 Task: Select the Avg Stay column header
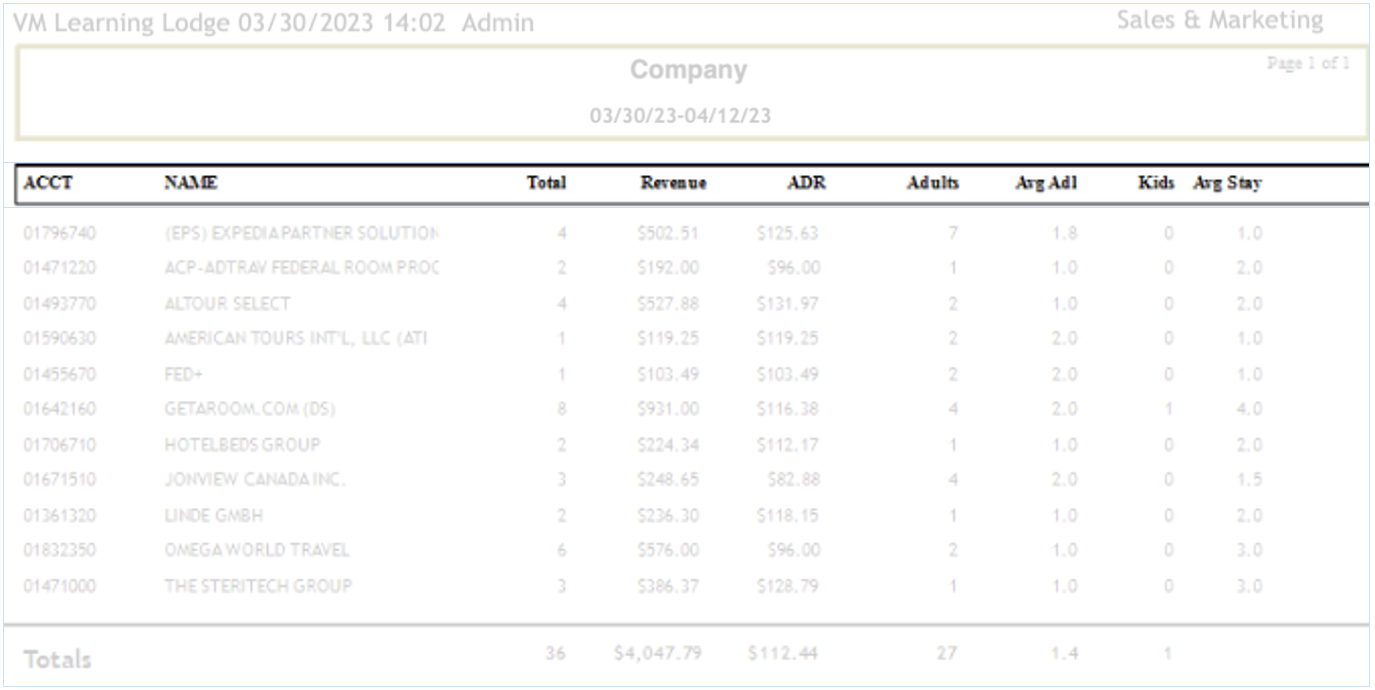(1227, 183)
